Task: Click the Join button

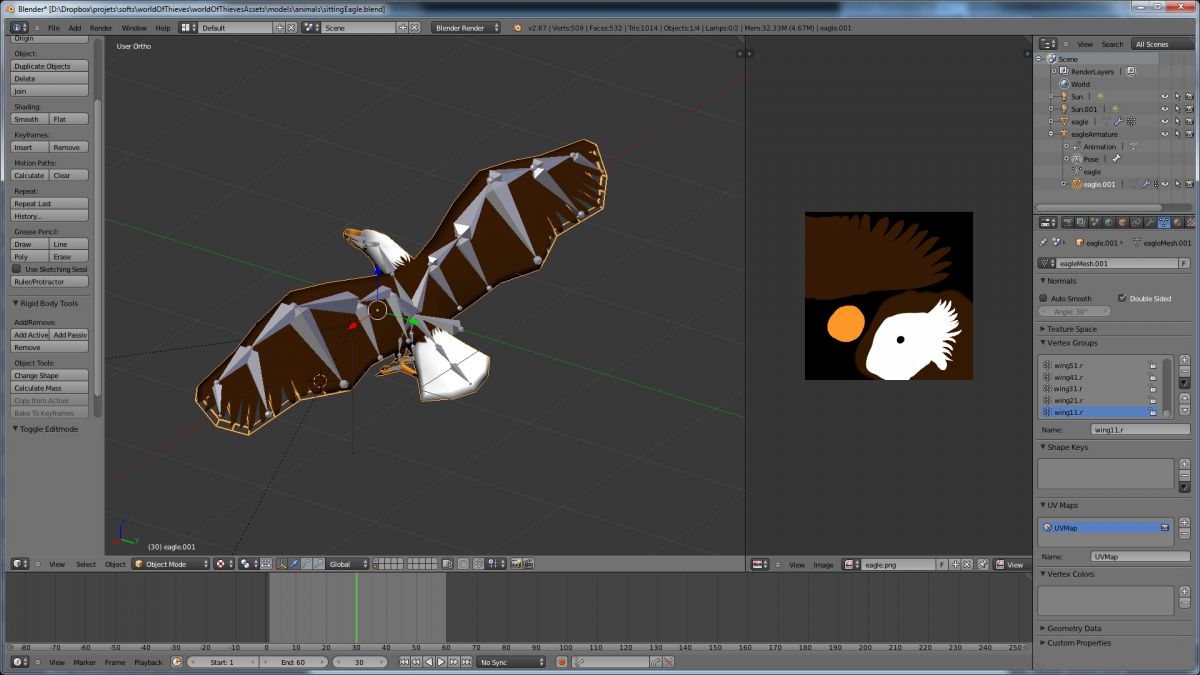Action: point(50,91)
